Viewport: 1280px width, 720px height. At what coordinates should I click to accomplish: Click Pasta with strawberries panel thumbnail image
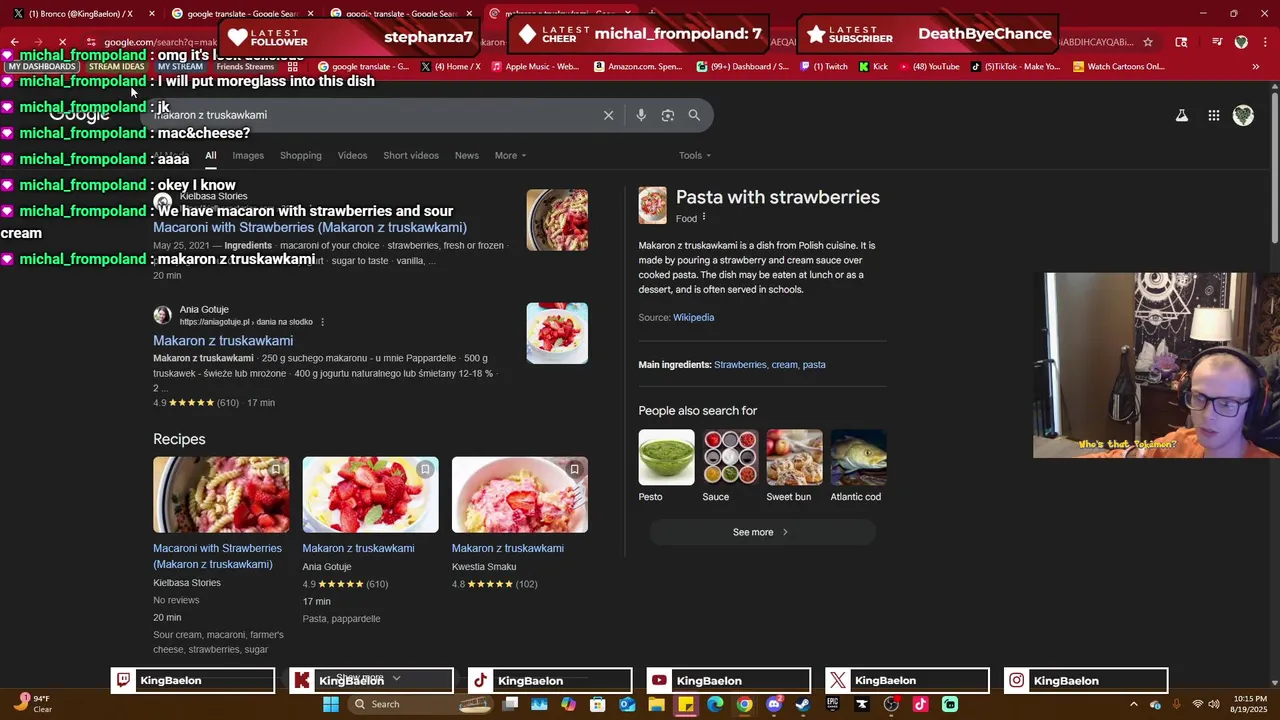coord(653,205)
